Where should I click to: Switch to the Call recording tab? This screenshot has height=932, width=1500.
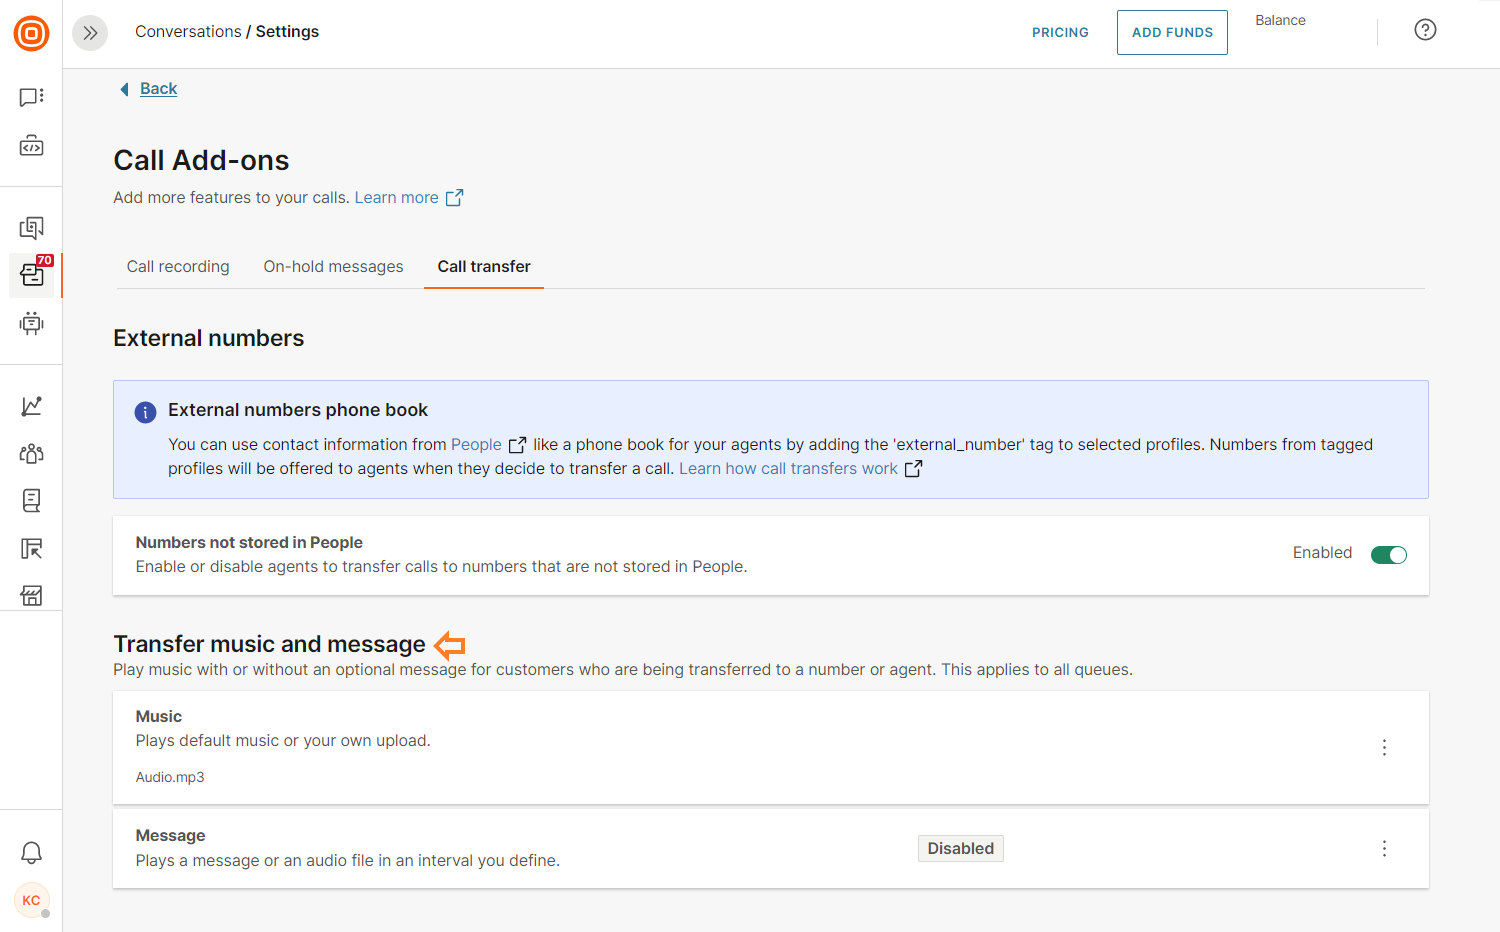[178, 267]
